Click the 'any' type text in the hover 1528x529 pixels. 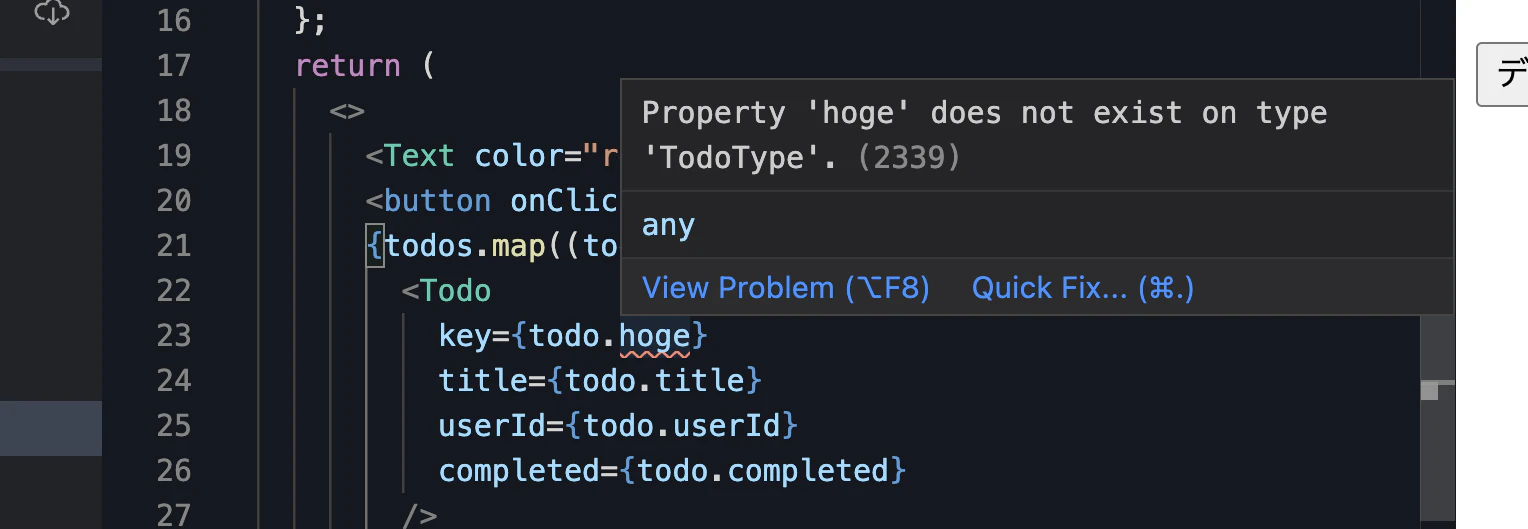(x=668, y=225)
